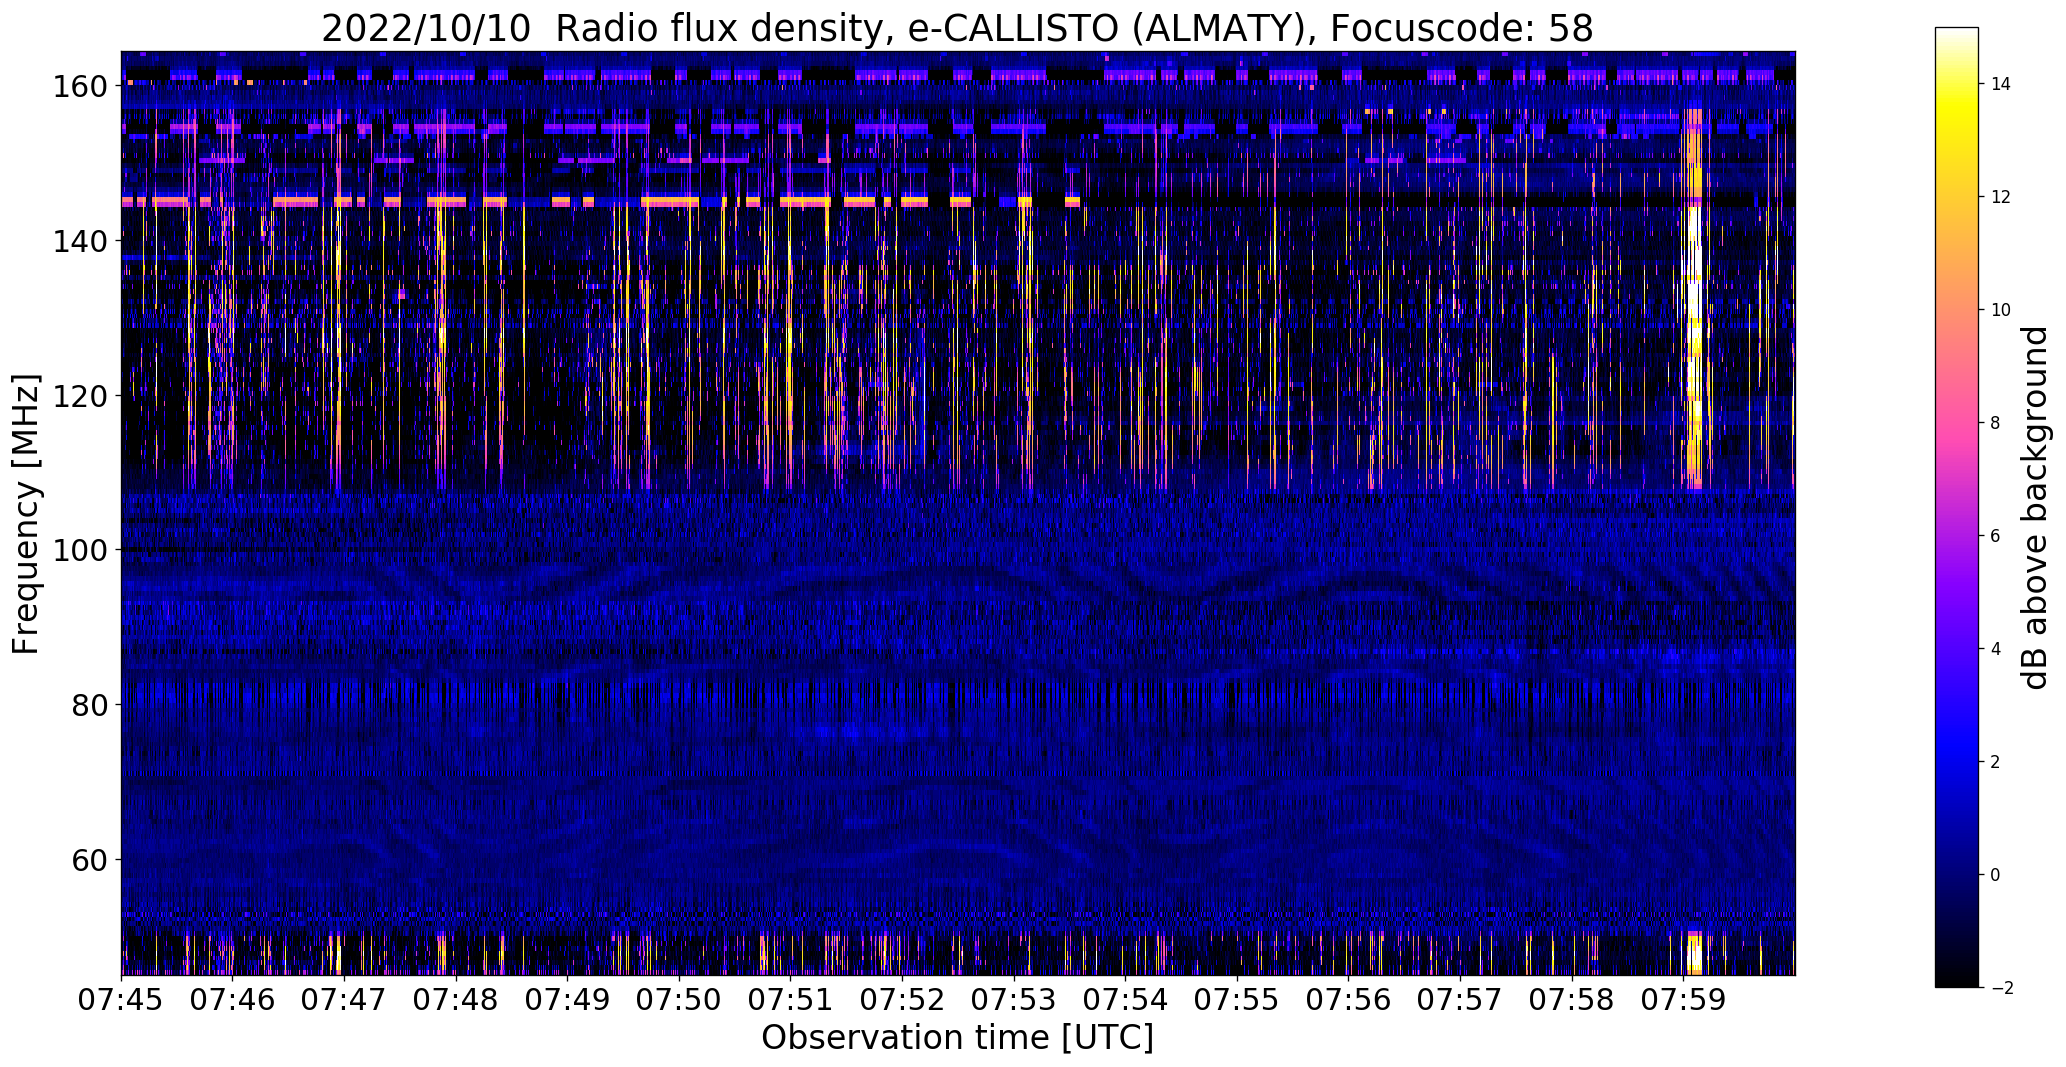Click the colorbar tick label 10
Viewport: 2066px width, 1067px height.
(2001, 310)
